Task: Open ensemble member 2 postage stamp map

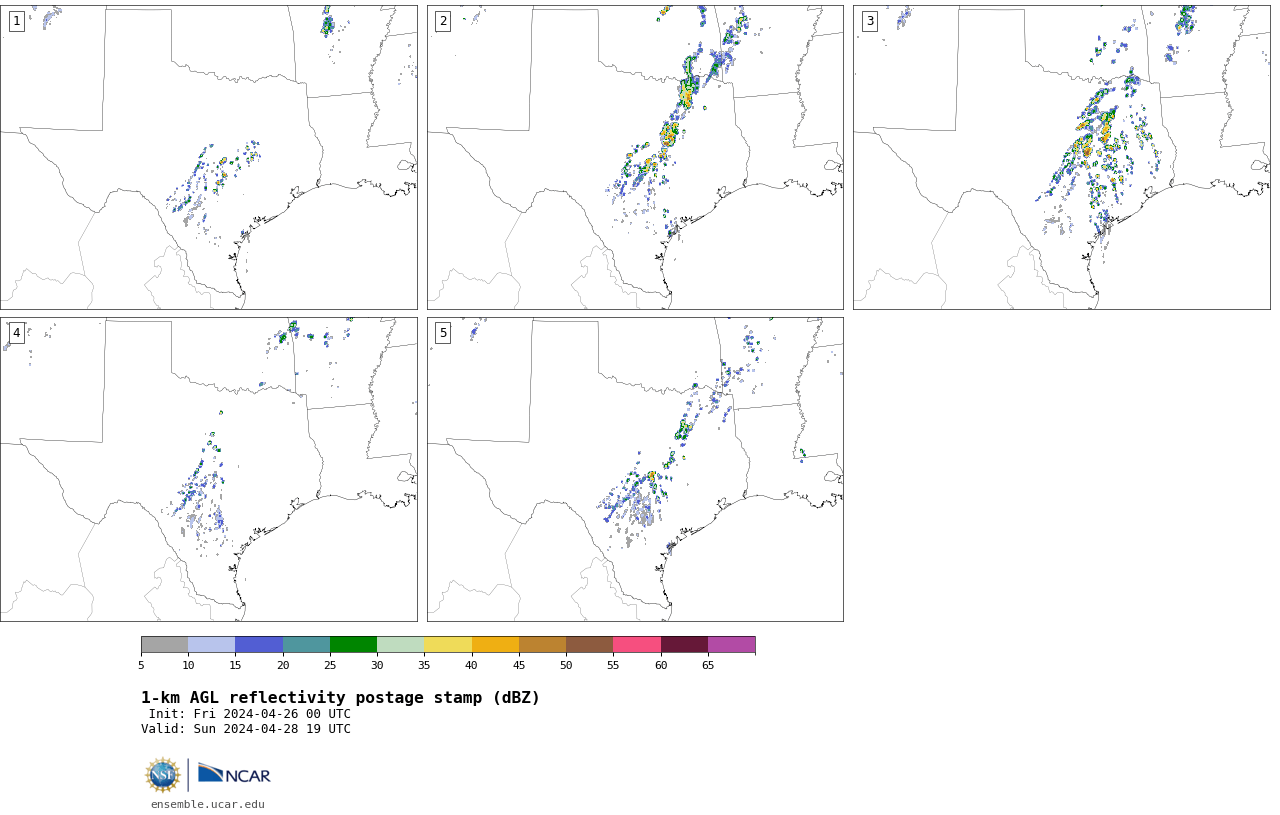Action: point(635,157)
